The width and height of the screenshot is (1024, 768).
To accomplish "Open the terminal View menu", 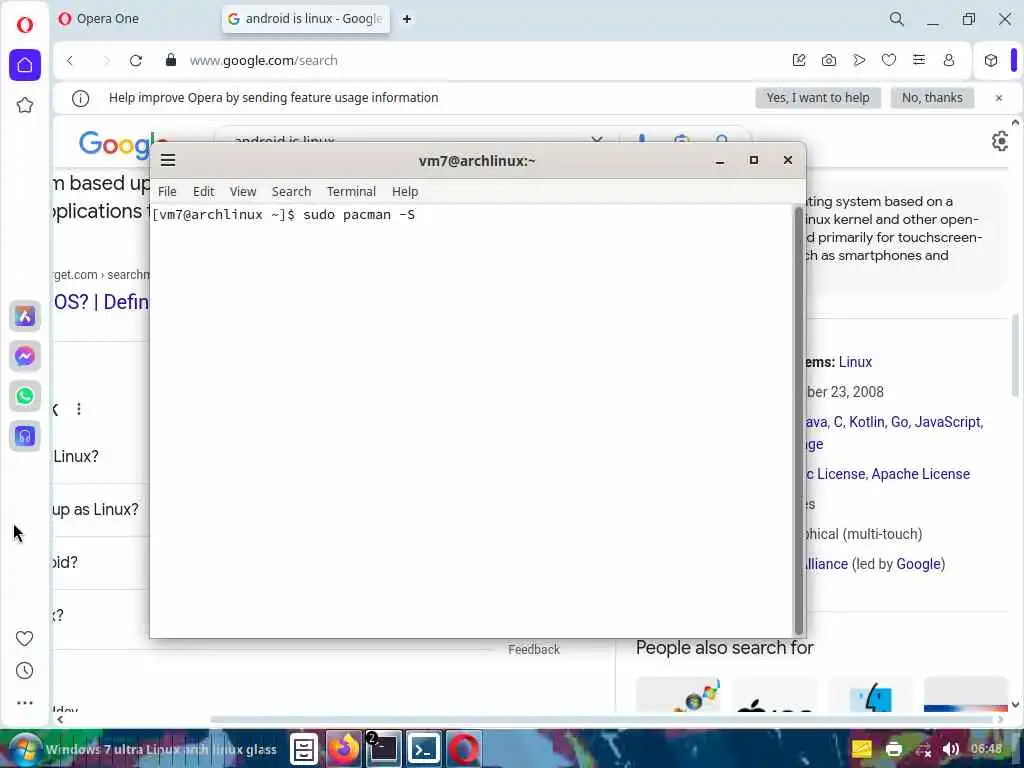I will coord(242,191).
